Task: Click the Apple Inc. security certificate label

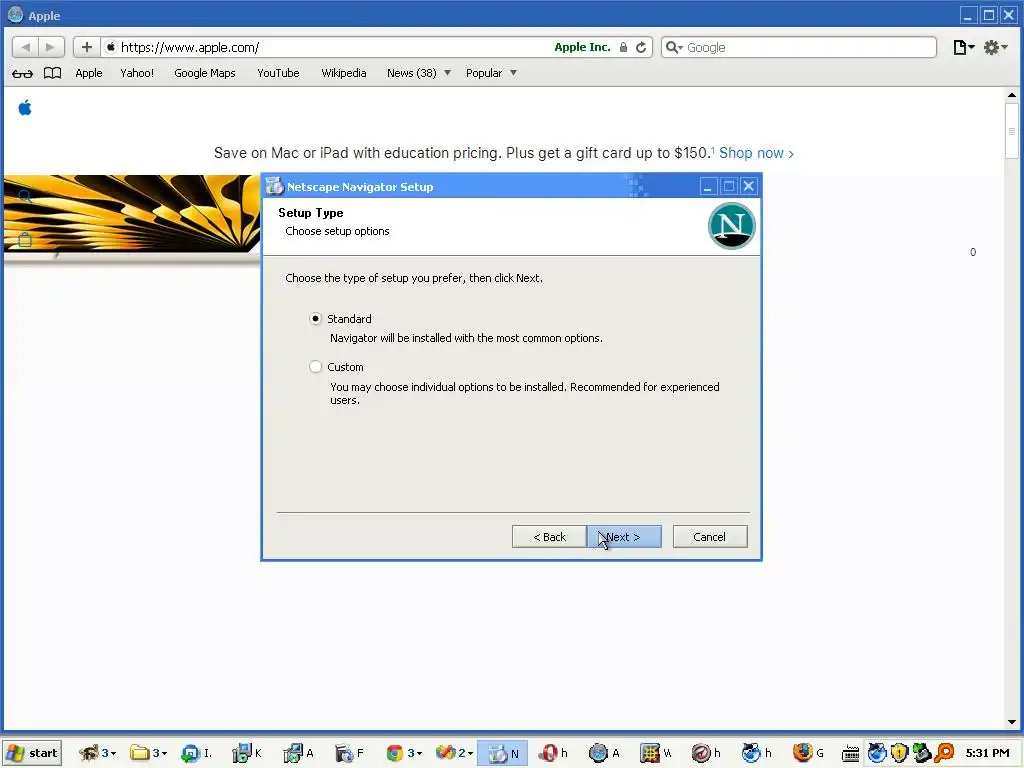Action: point(582,47)
